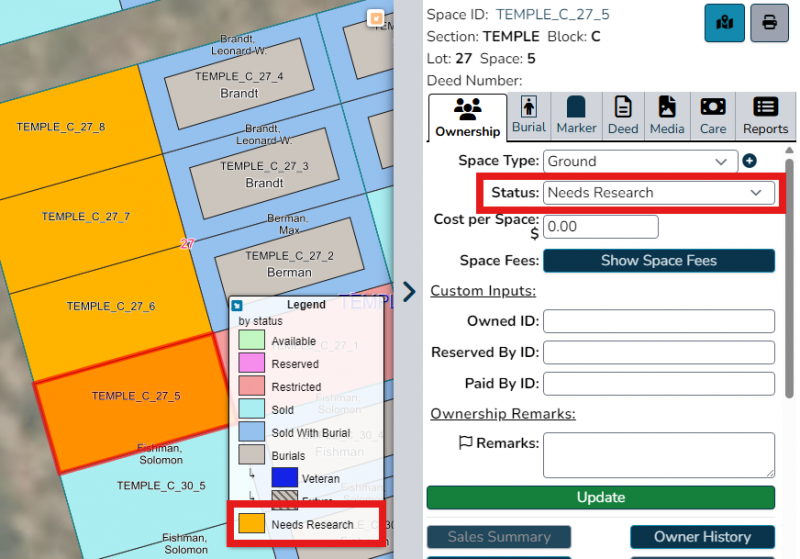This screenshot has width=800, height=559.
Task: Click the Space ID link TEMPLE_C_27_5
Action: coord(553,14)
